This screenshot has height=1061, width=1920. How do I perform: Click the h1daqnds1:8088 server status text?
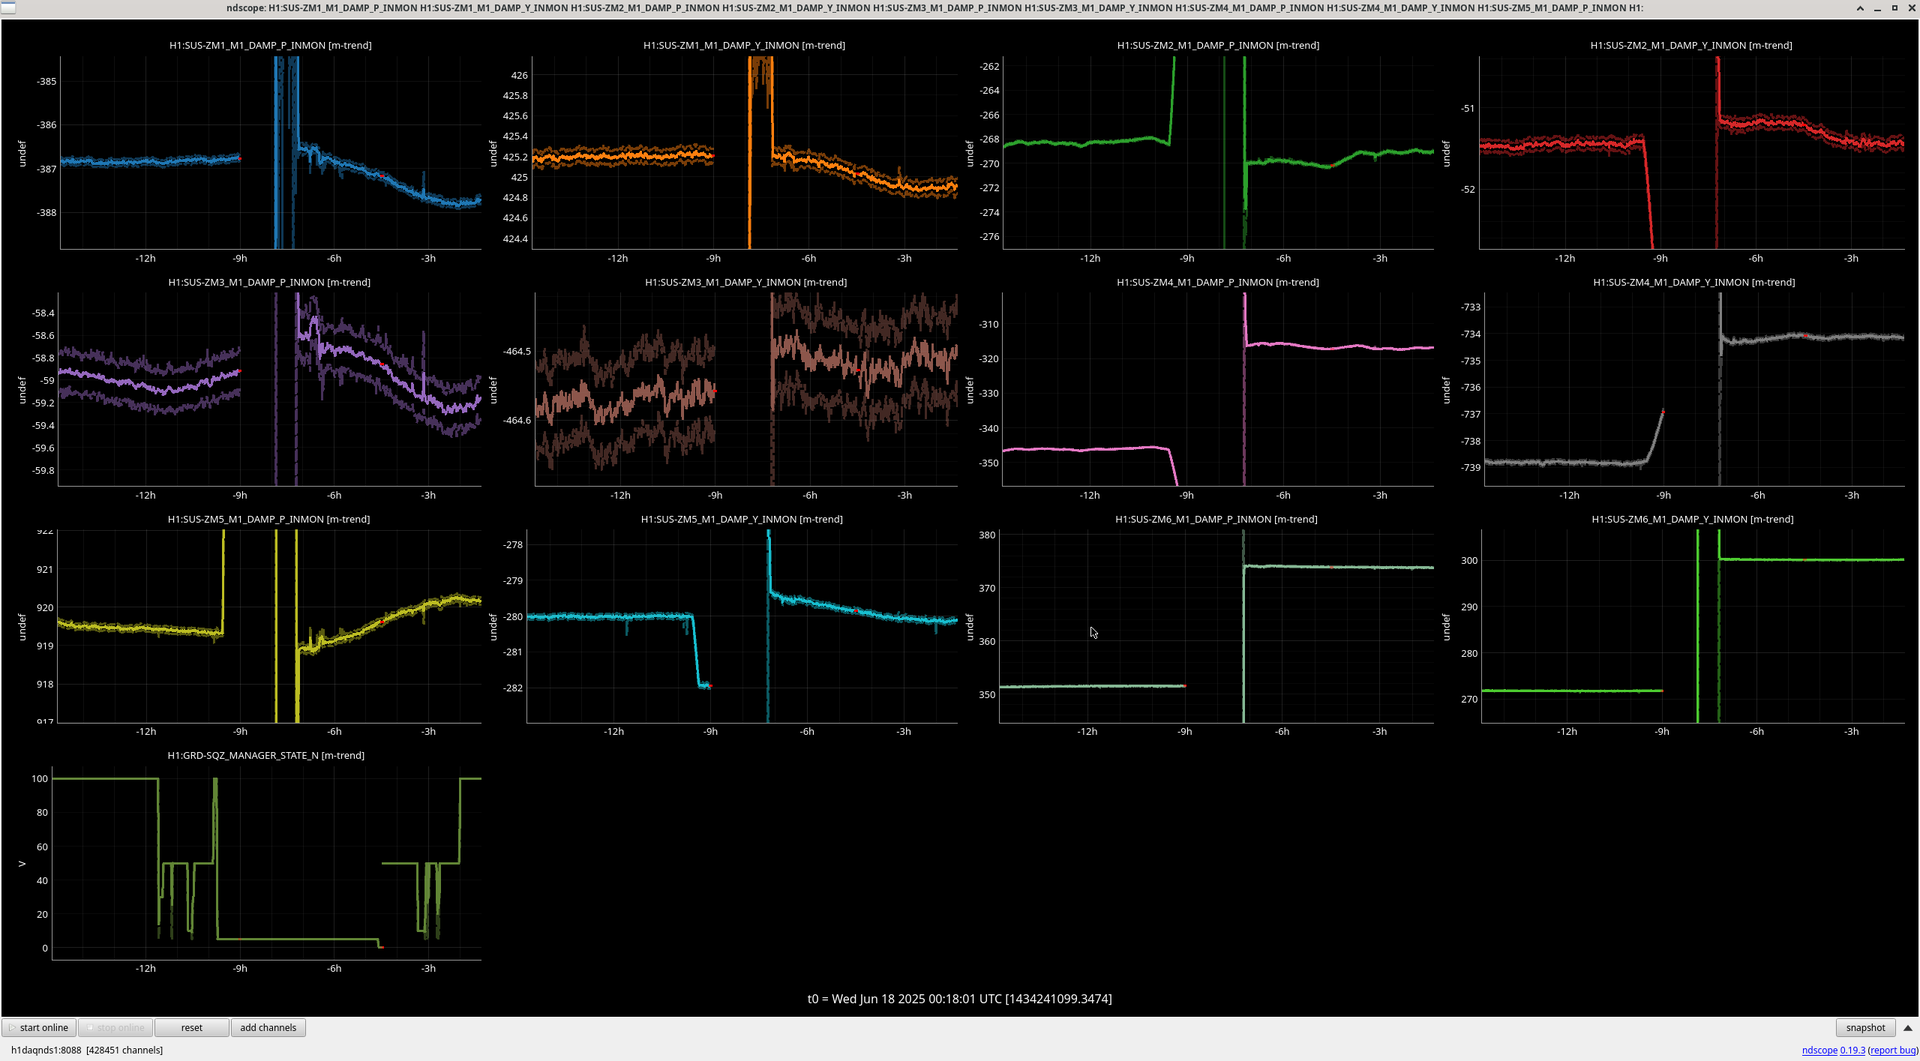(x=87, y=1050)
